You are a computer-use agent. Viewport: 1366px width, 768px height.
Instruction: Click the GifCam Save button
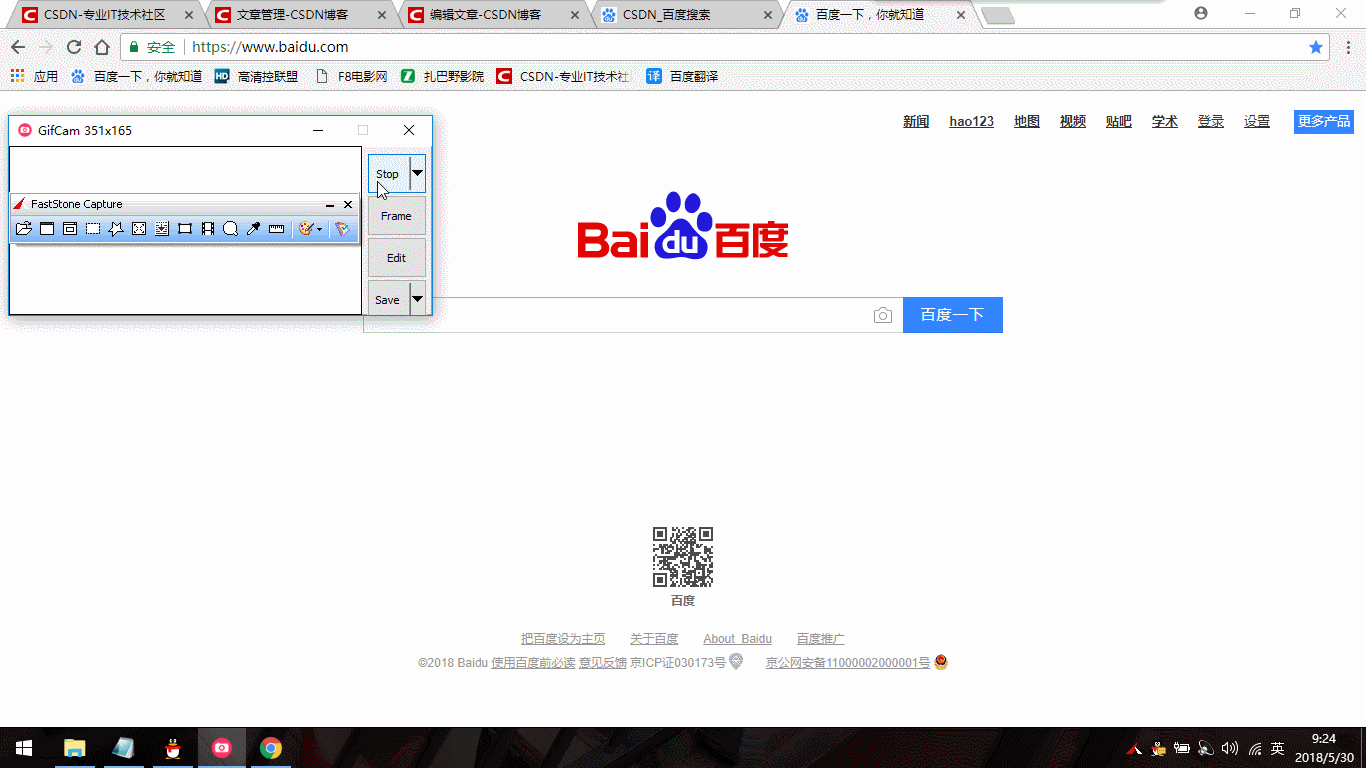388,299
